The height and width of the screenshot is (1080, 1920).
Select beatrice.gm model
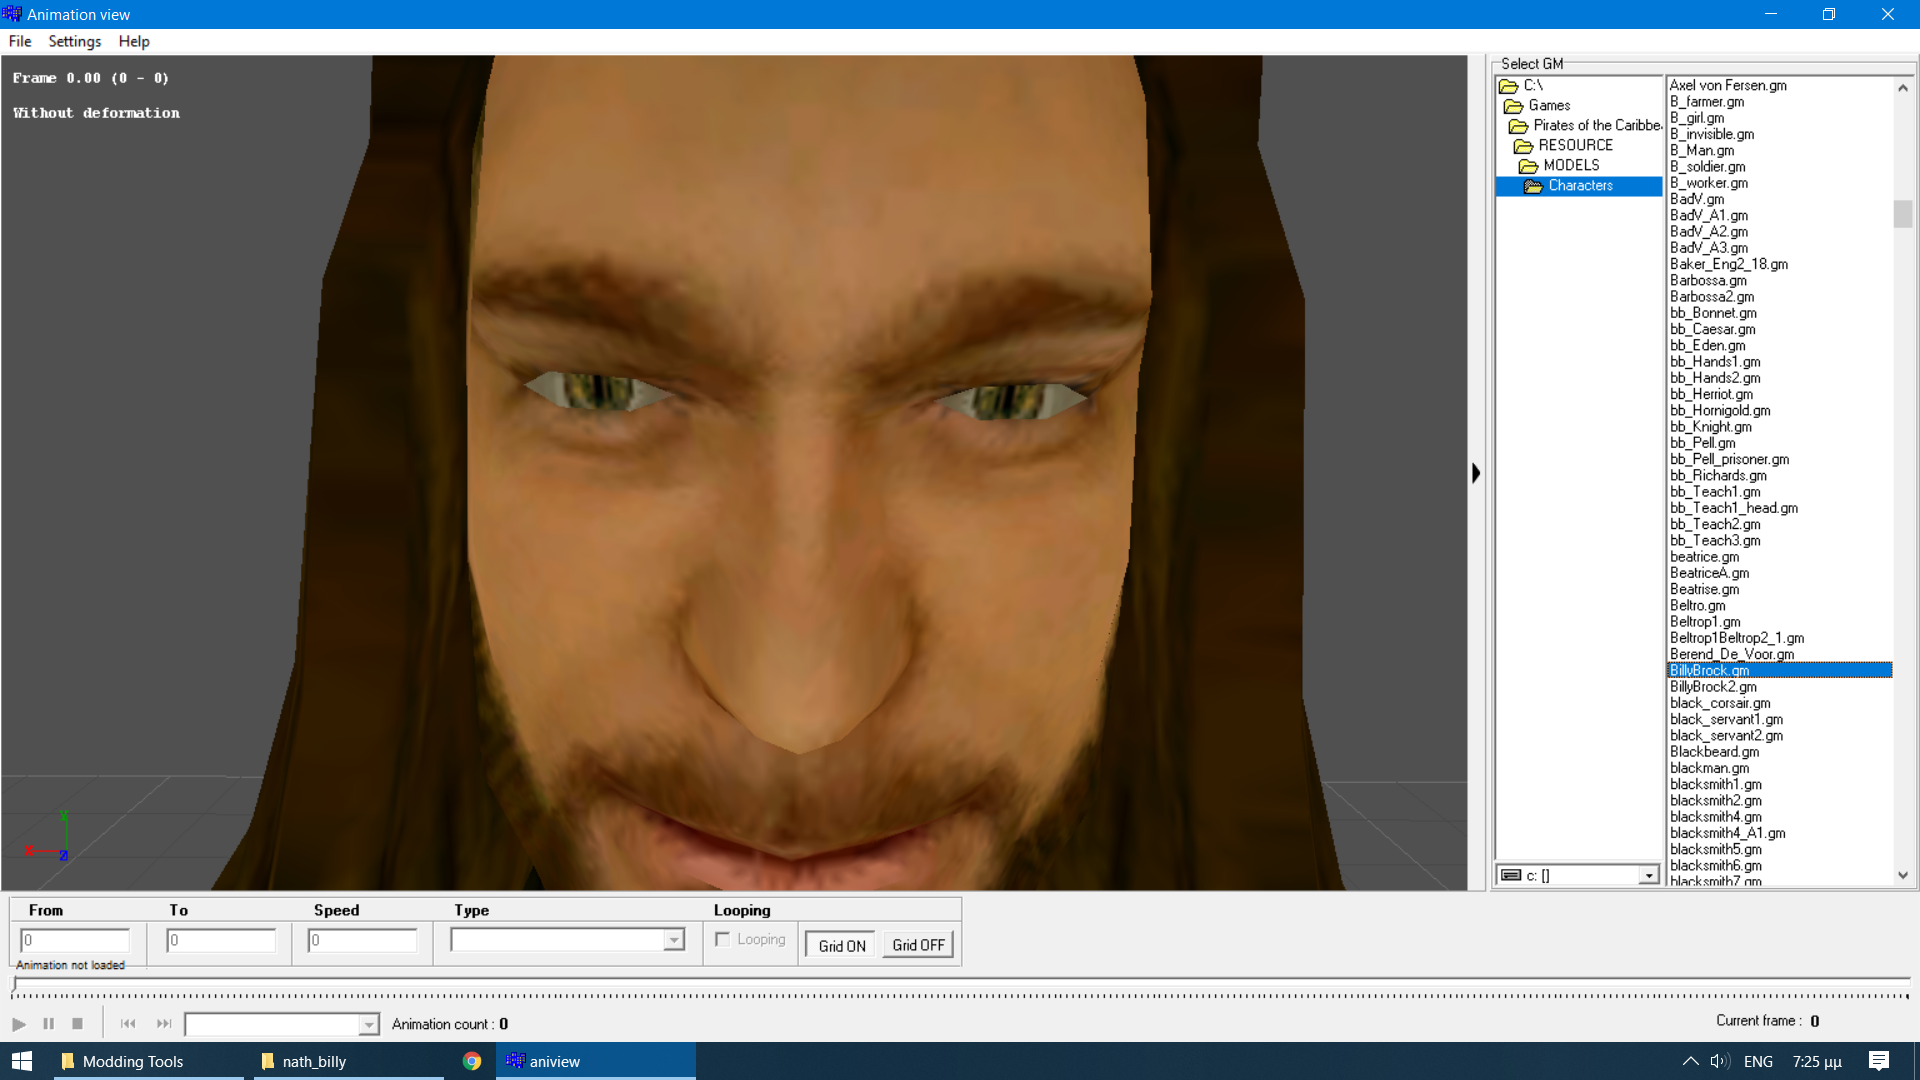[1704, 557]
